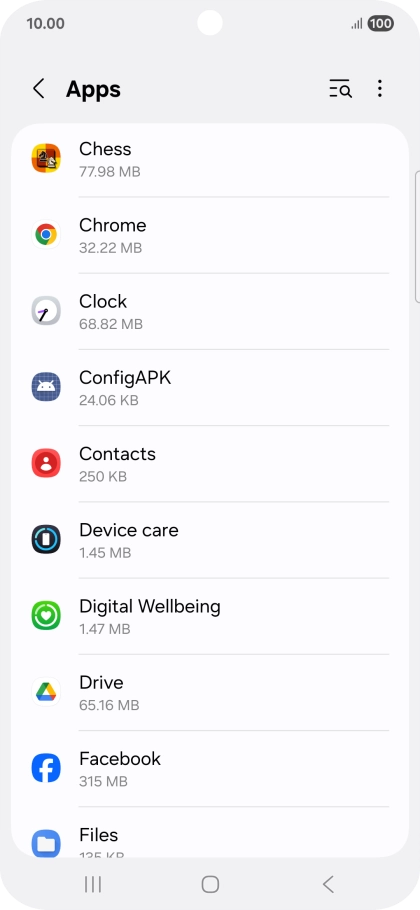Screen dimensions: 420x910
Task: Tap the Contacts app icon
Action: click(46, 463)
